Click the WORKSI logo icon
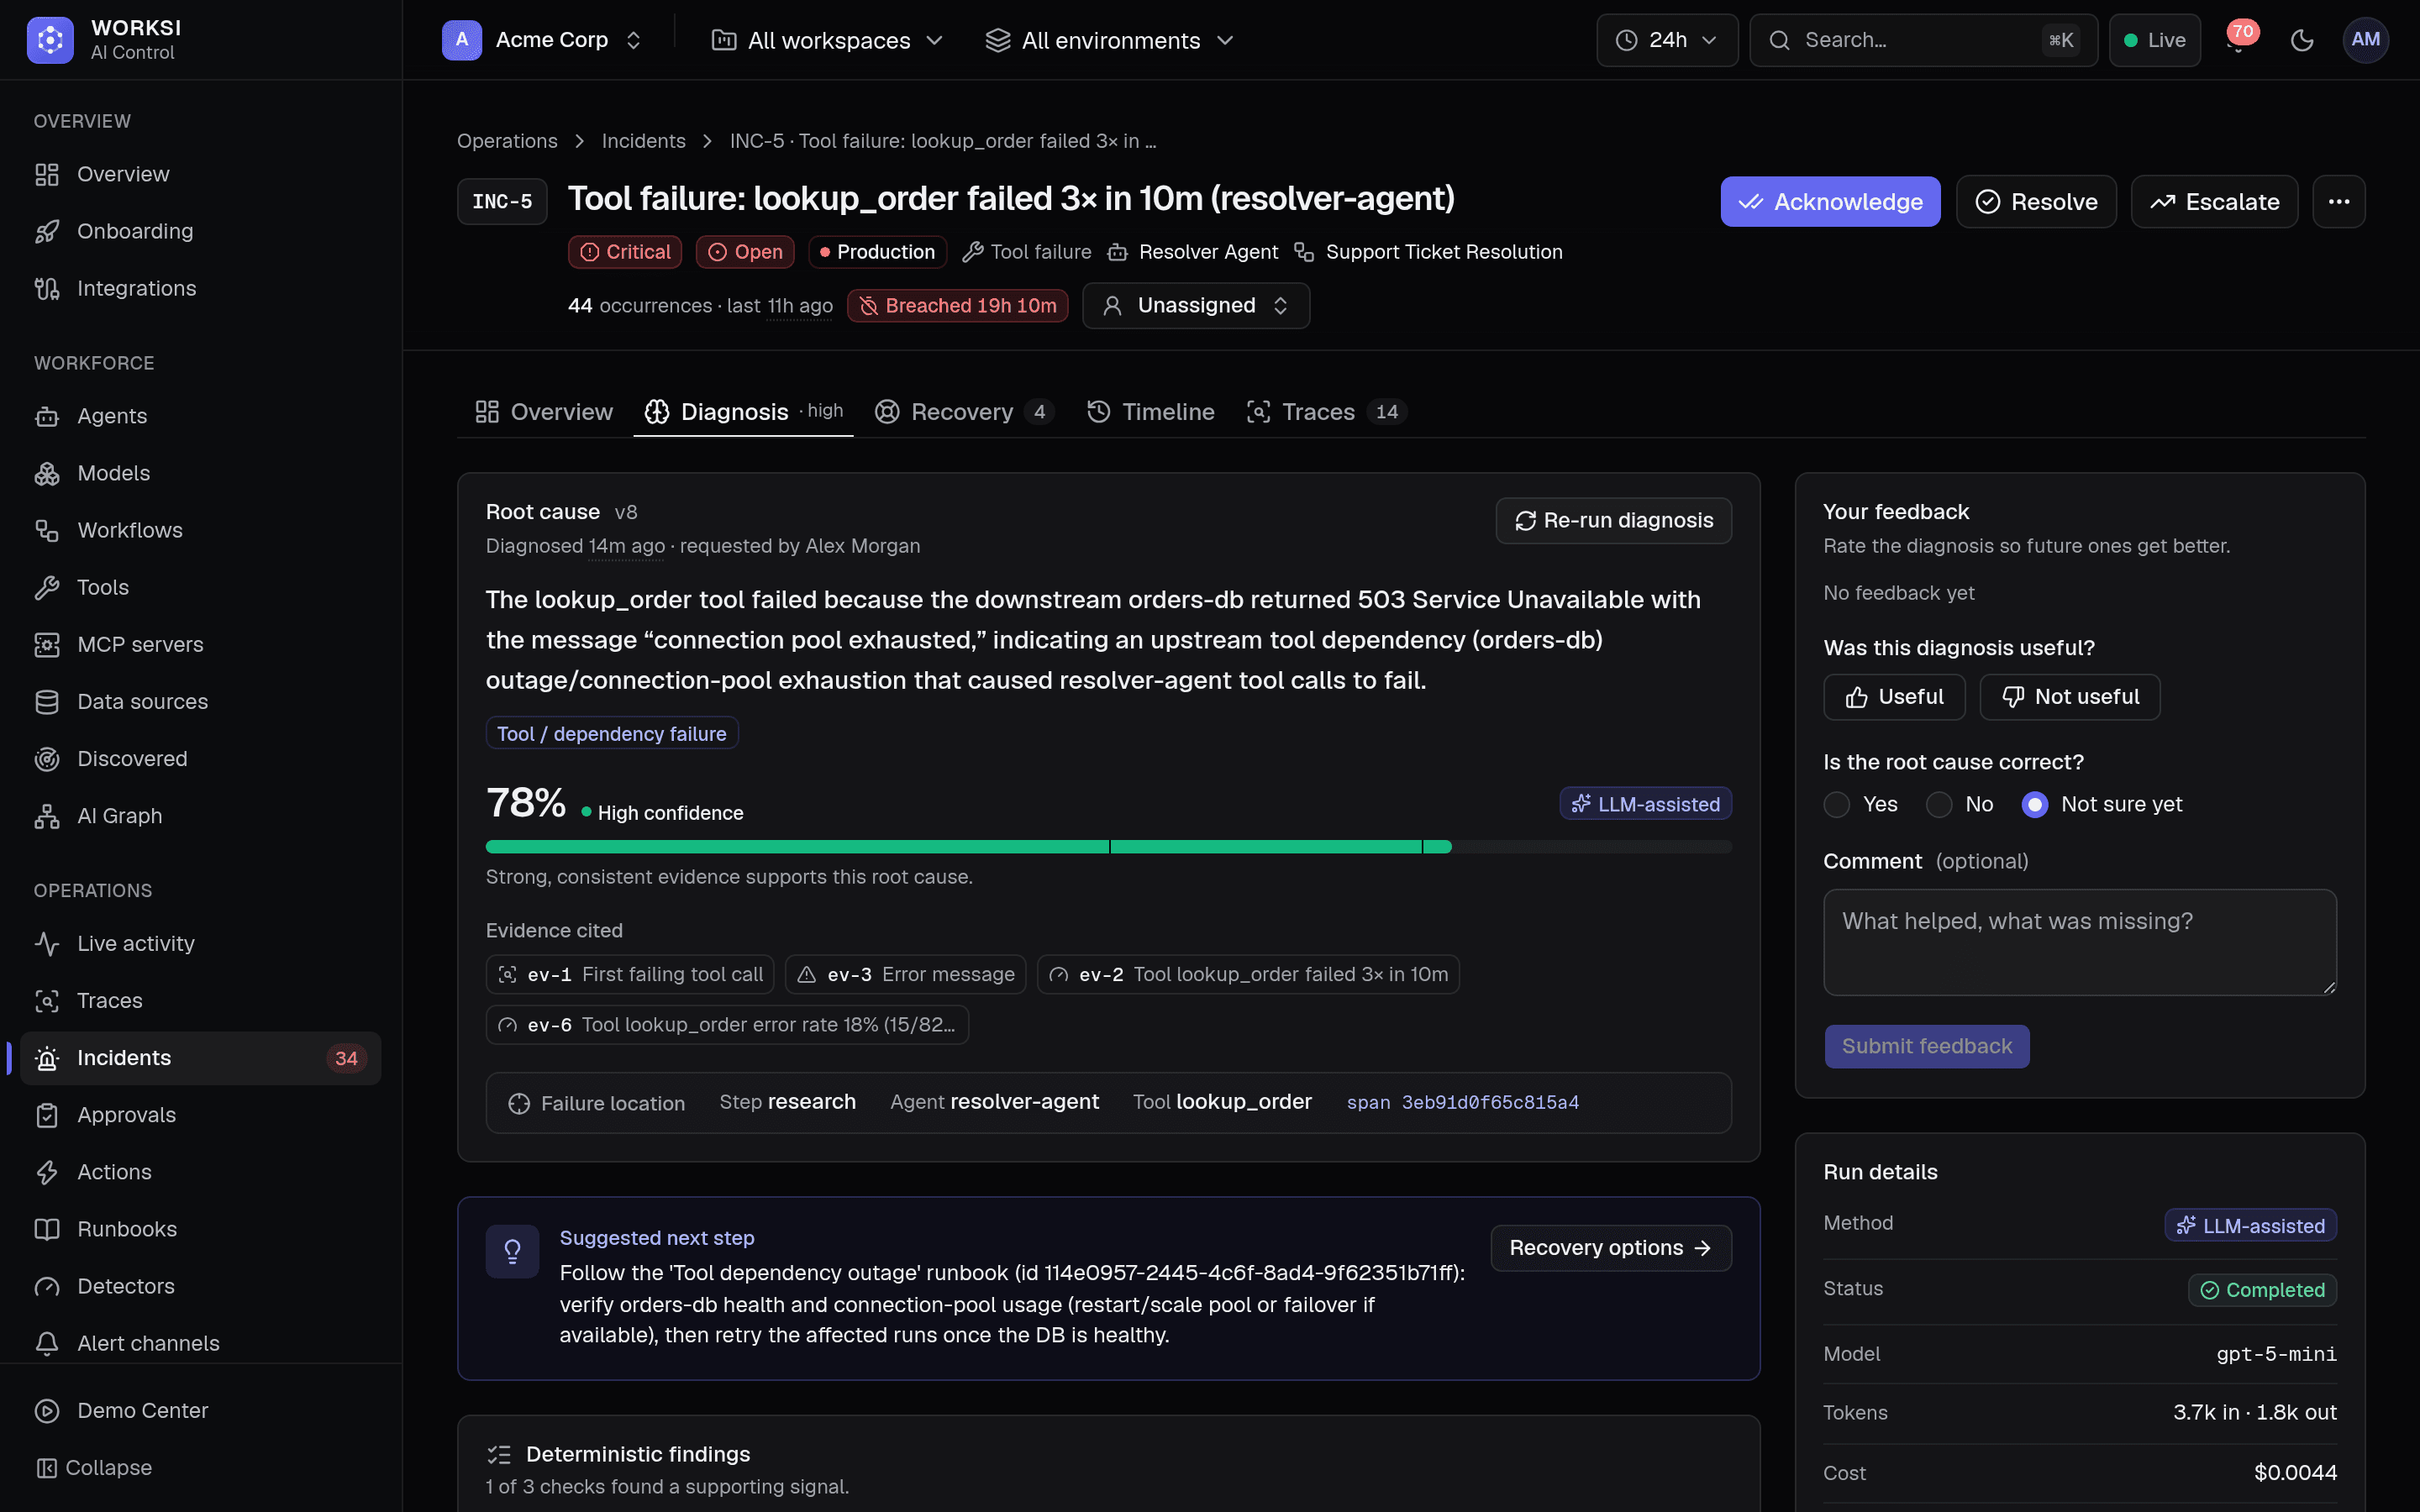Screen dimensions: 2420x1512 (50, 40)
